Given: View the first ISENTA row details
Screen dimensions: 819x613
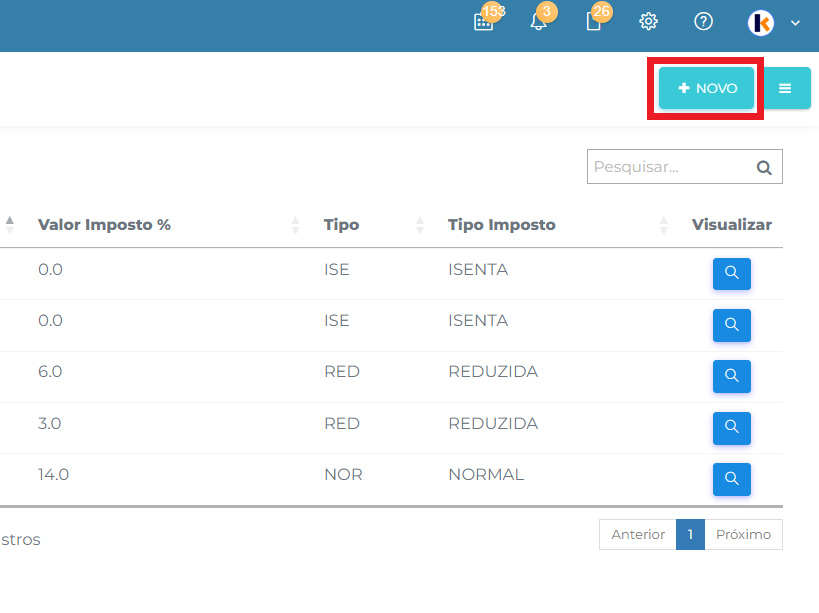Looking at the screenshot, I should click(731, 273).
